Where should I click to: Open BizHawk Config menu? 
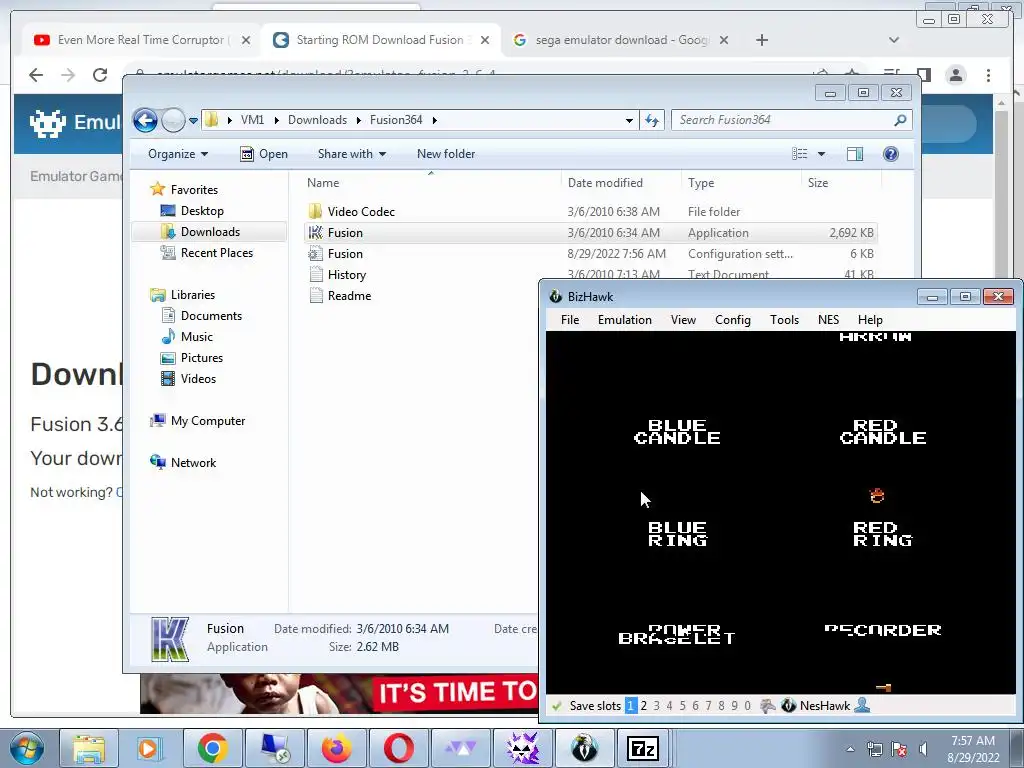point(733,320)
